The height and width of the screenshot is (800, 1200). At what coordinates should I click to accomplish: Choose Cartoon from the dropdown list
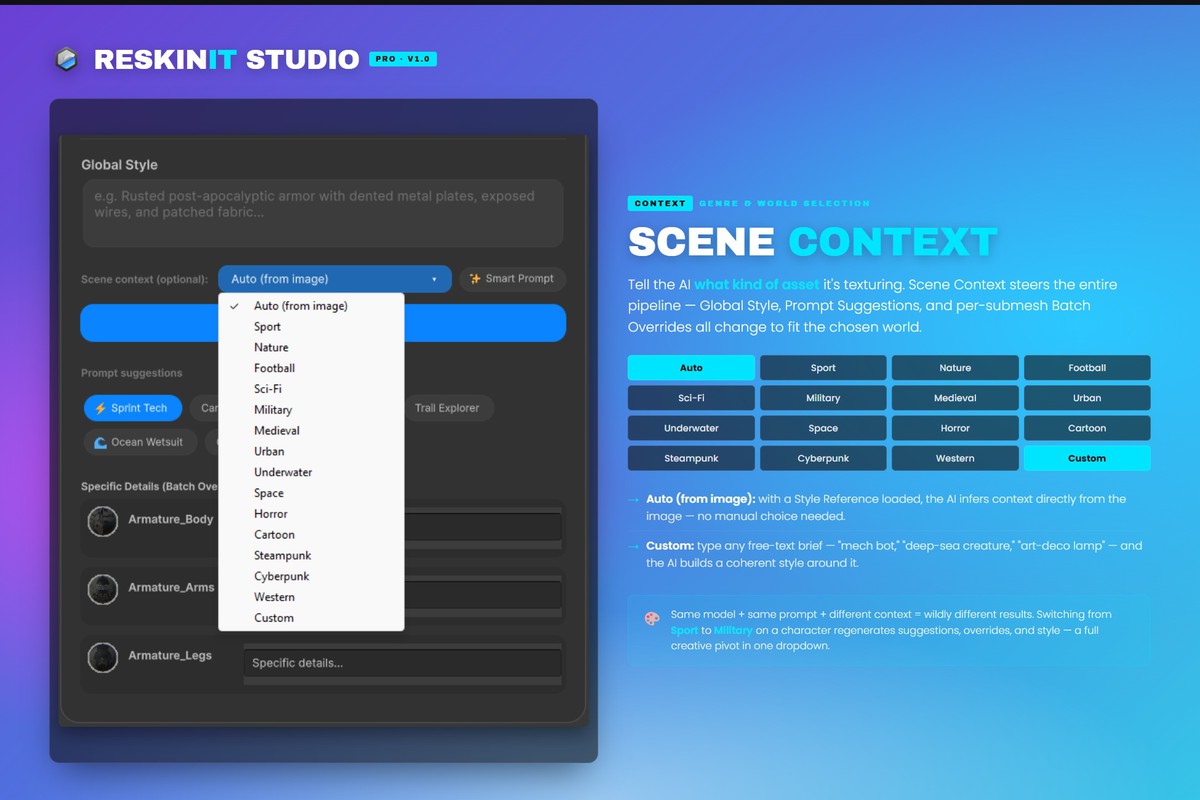click(311, 535)
